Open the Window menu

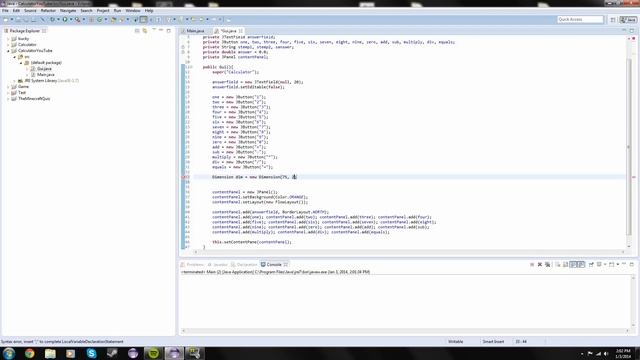pos(133,11)
